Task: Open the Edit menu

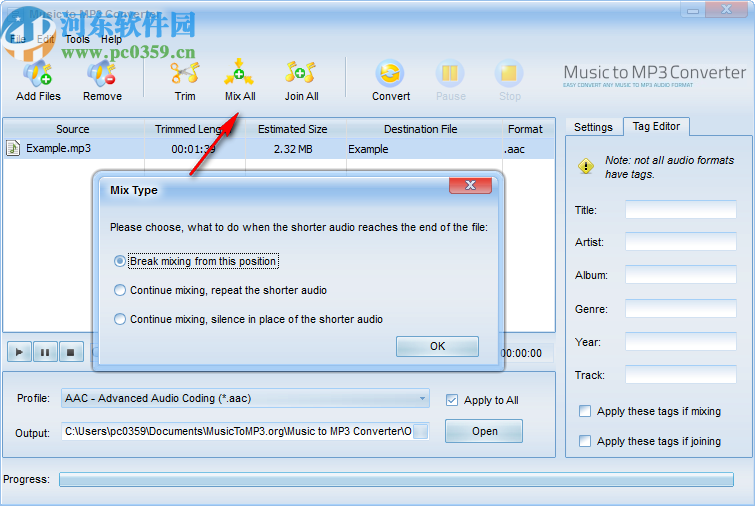Action: (x=46, y=39)
